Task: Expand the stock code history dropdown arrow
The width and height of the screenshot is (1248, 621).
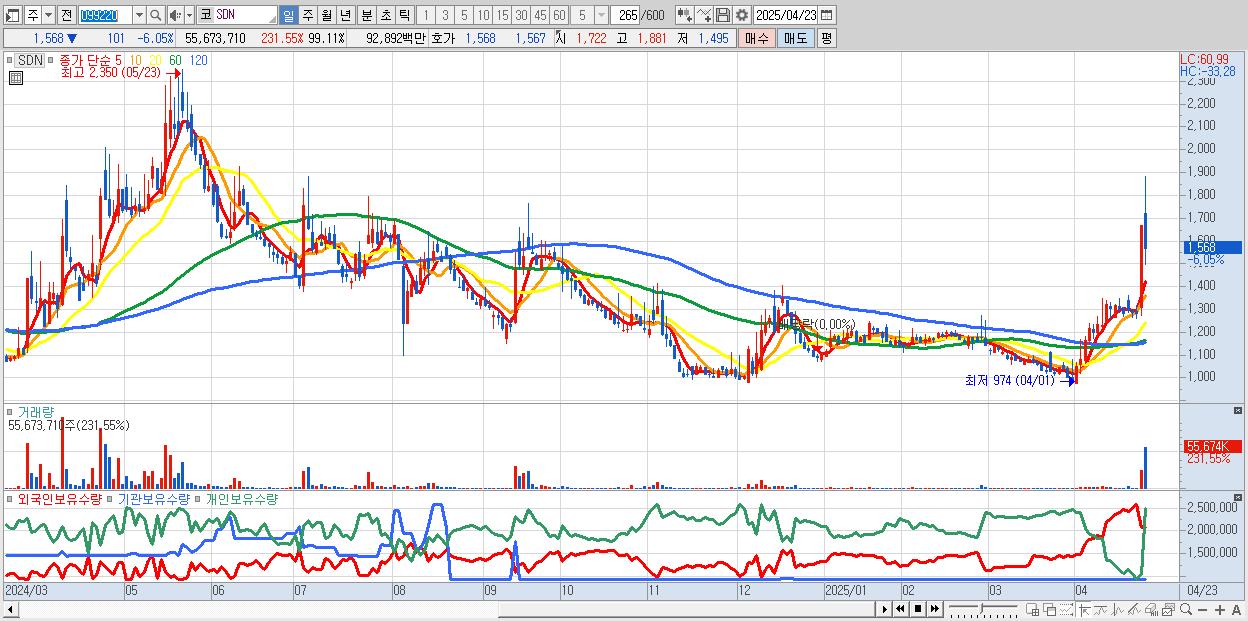Action: pyautogui.click(x=139, y=15)
